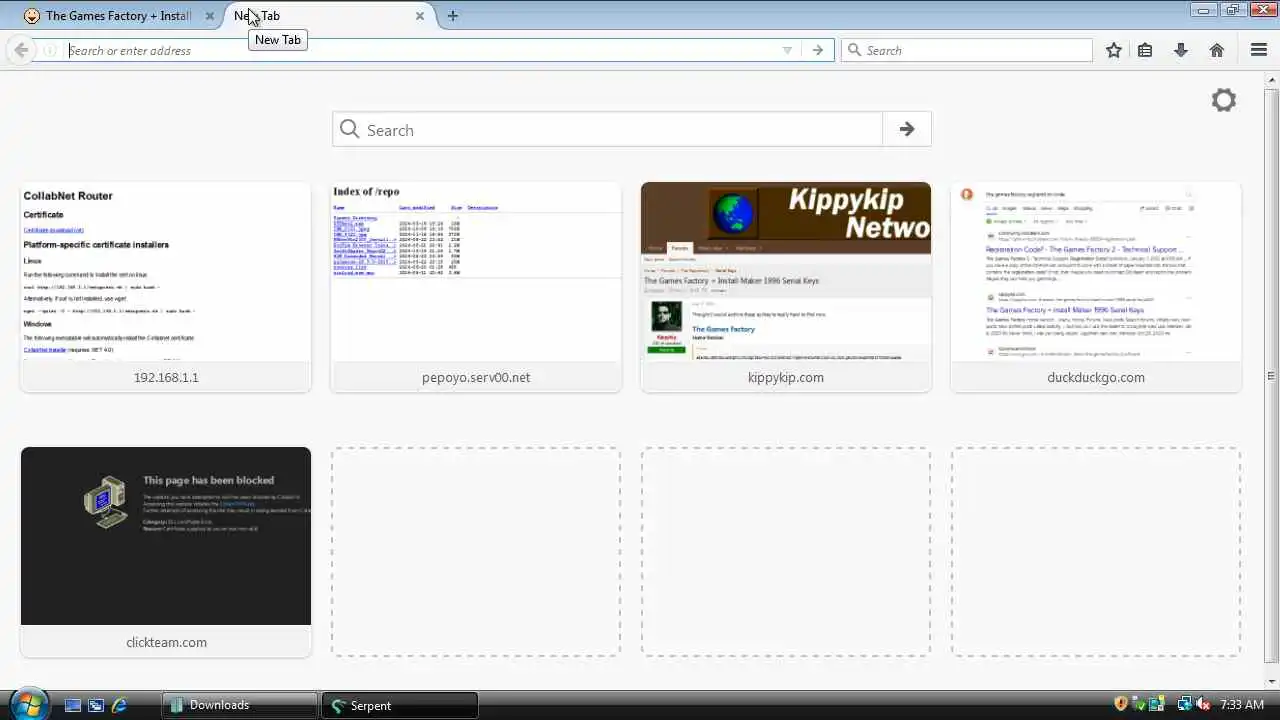The image size is (1280, 720).
Task: Submit search with the arrow button
Action: coord(907,129)
